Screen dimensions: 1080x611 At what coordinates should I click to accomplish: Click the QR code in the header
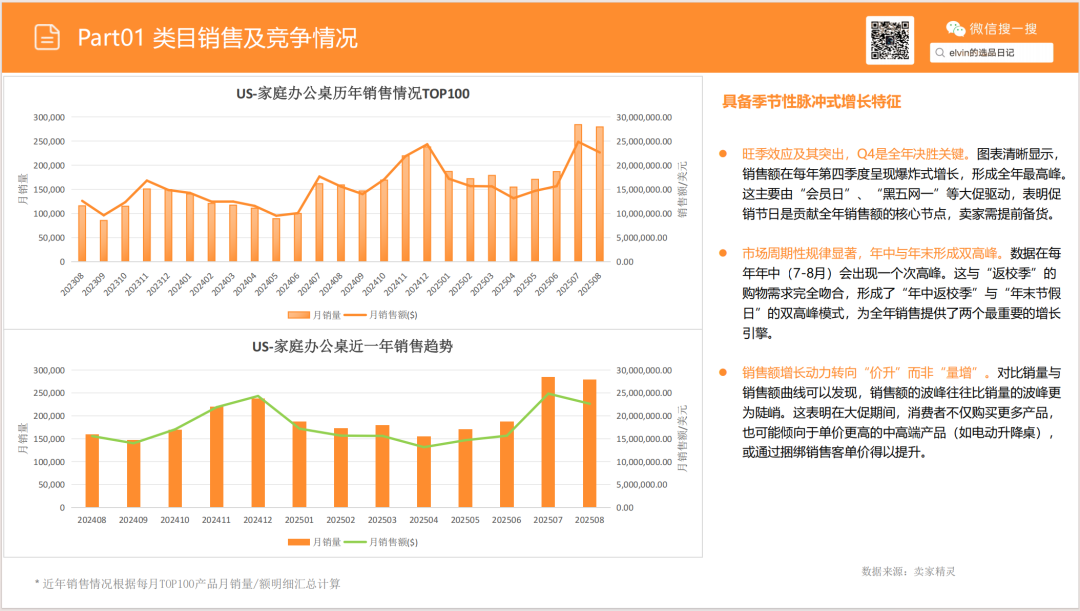pyautogui.click(x=889, y=40)
